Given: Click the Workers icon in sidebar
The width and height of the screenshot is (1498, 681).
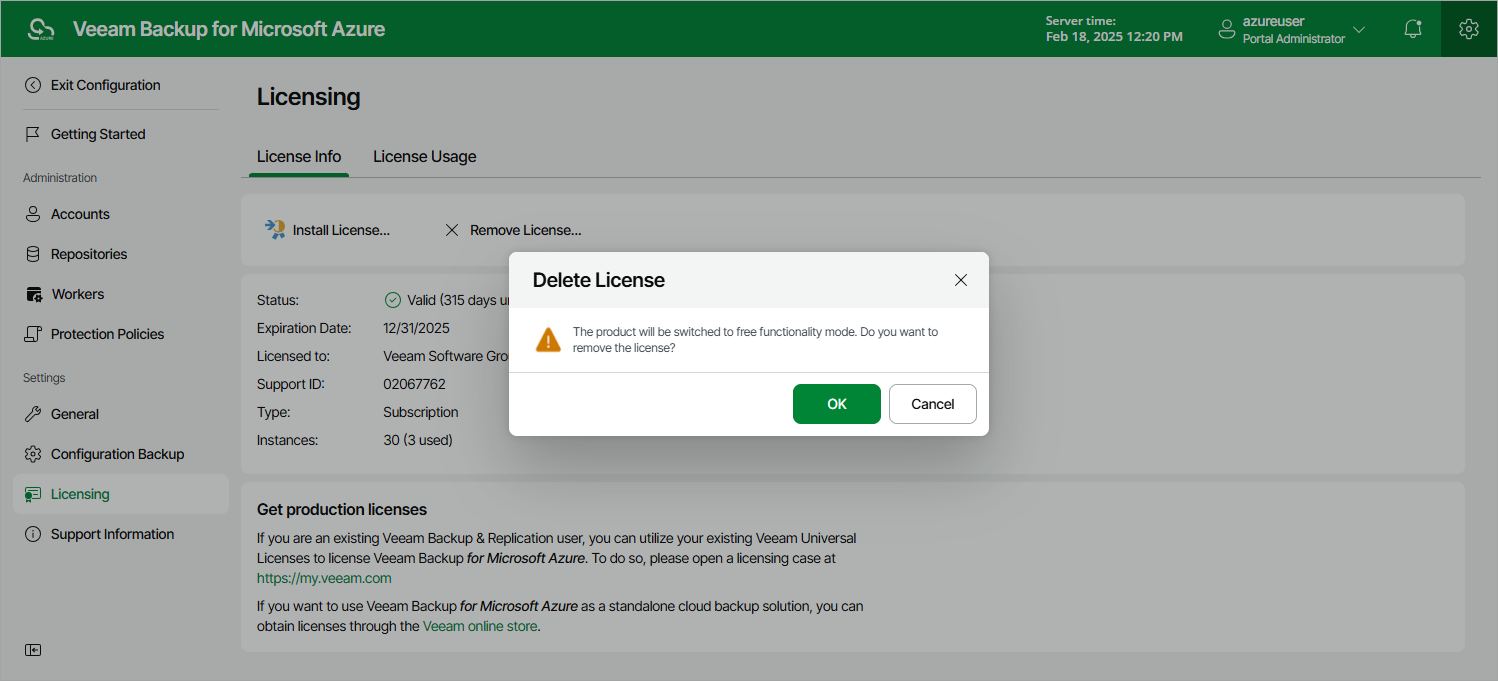Looking at the screenshot, I should [33, 294].
